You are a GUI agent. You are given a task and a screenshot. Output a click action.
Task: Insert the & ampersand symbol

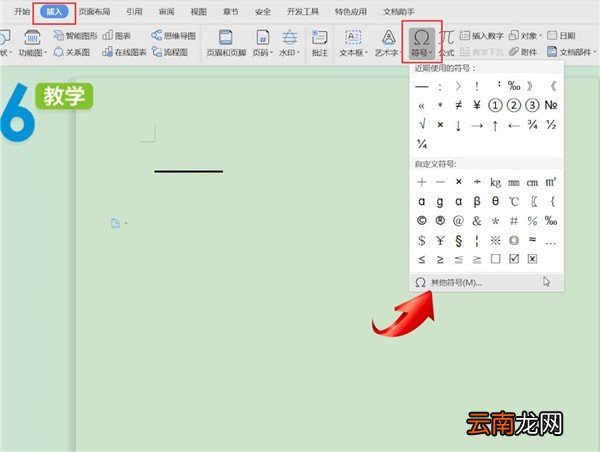[477, 220]
